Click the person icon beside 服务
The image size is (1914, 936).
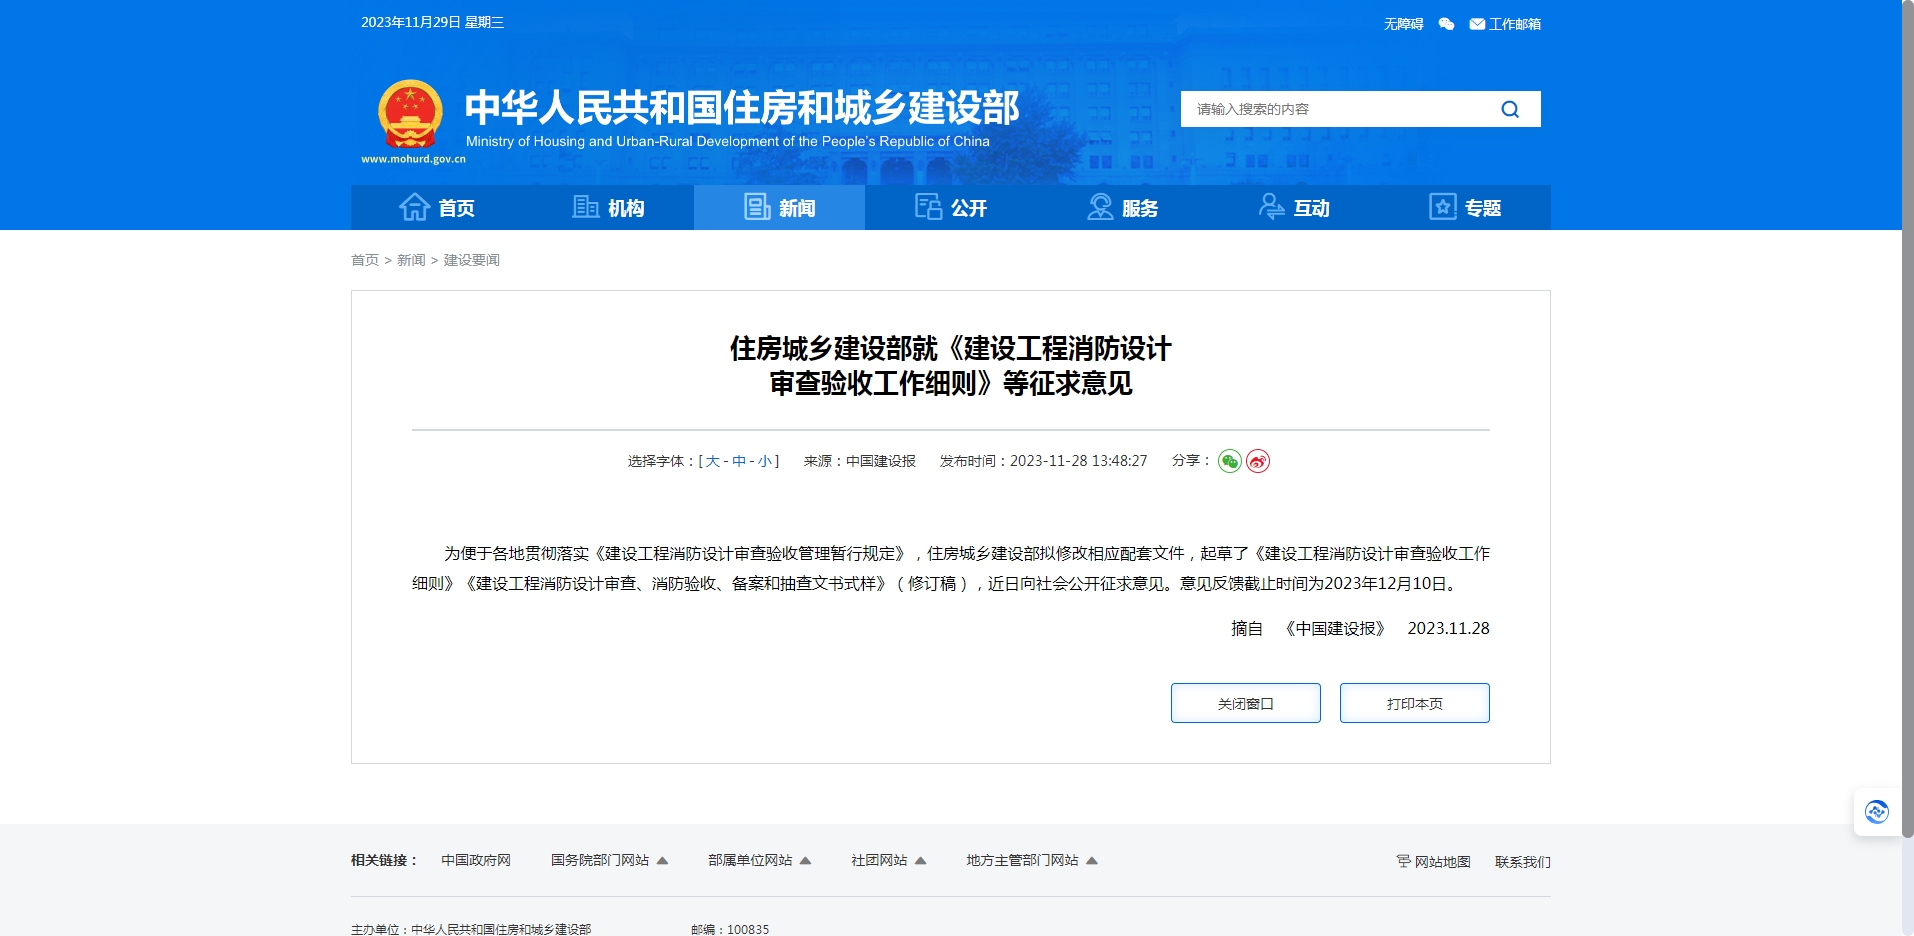click(x=1100, y=207)
